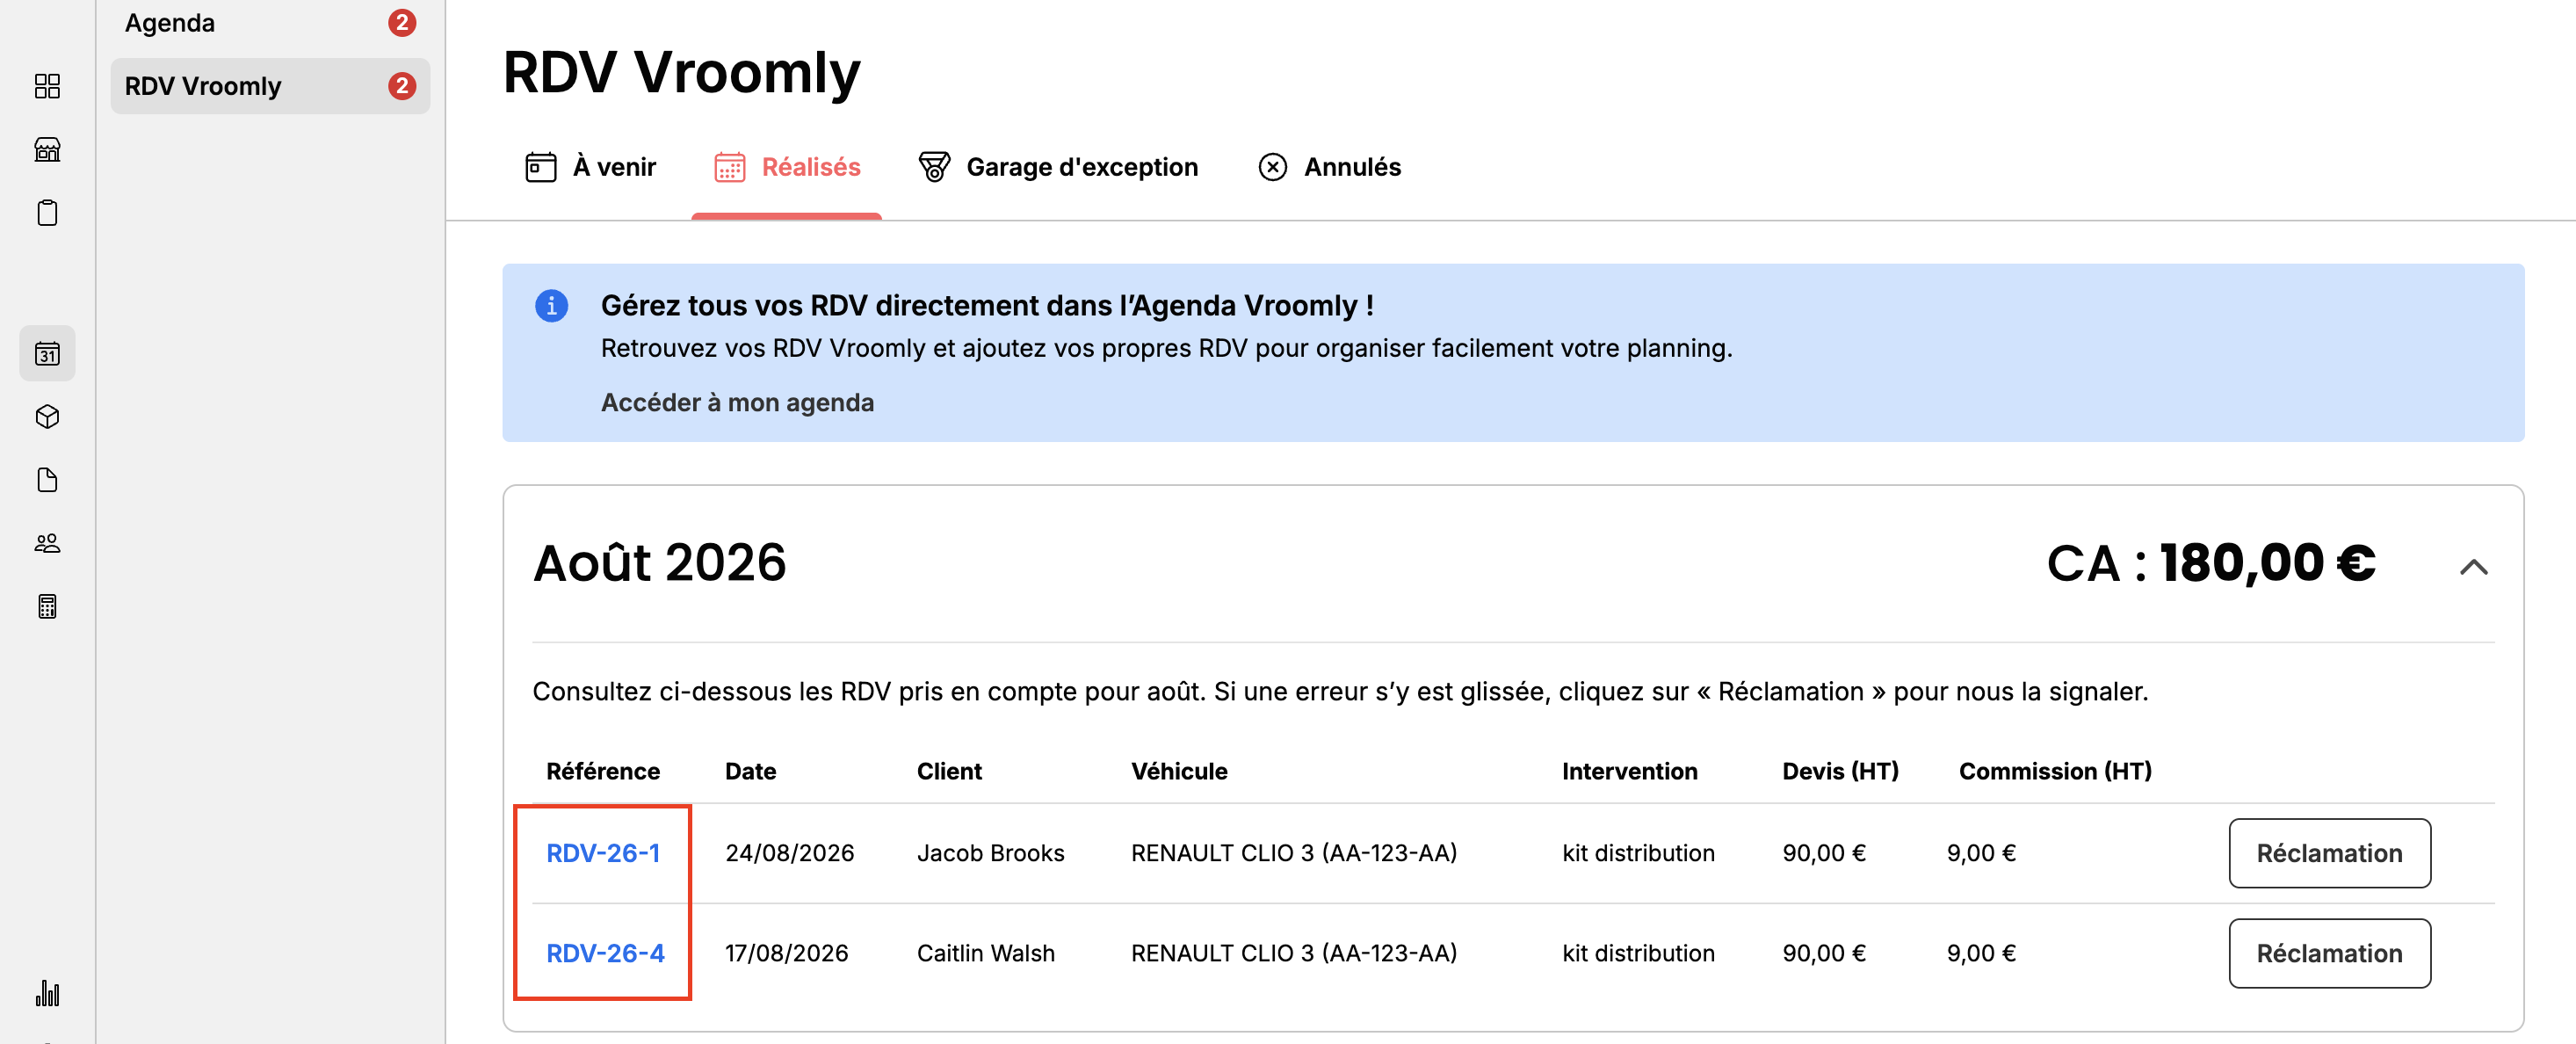Open the document file icon in sidebar
The image size is (2576, 1044).
(47, 480)
